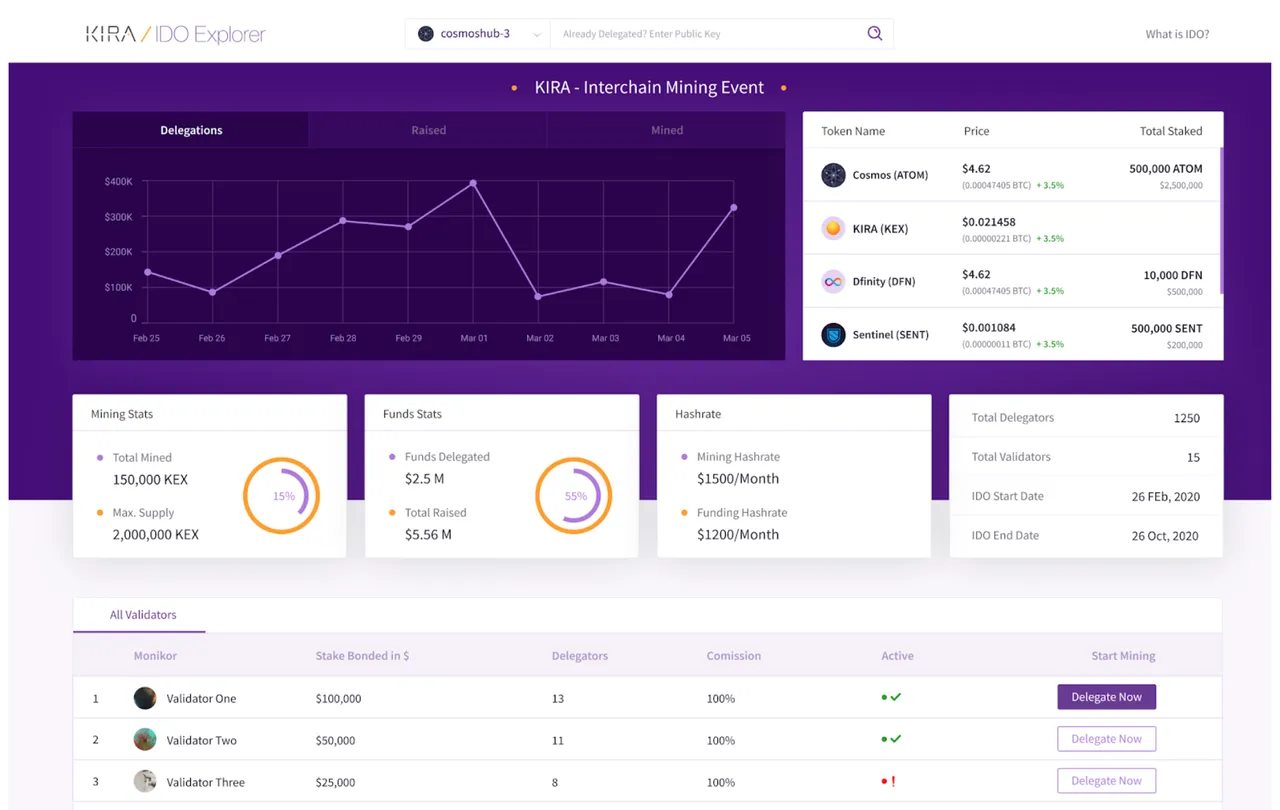Viewport: 1280px width, 810px height.
Task: Open the cosmoshub-3 chain dropdown
Action: click(x=479, y=34)
